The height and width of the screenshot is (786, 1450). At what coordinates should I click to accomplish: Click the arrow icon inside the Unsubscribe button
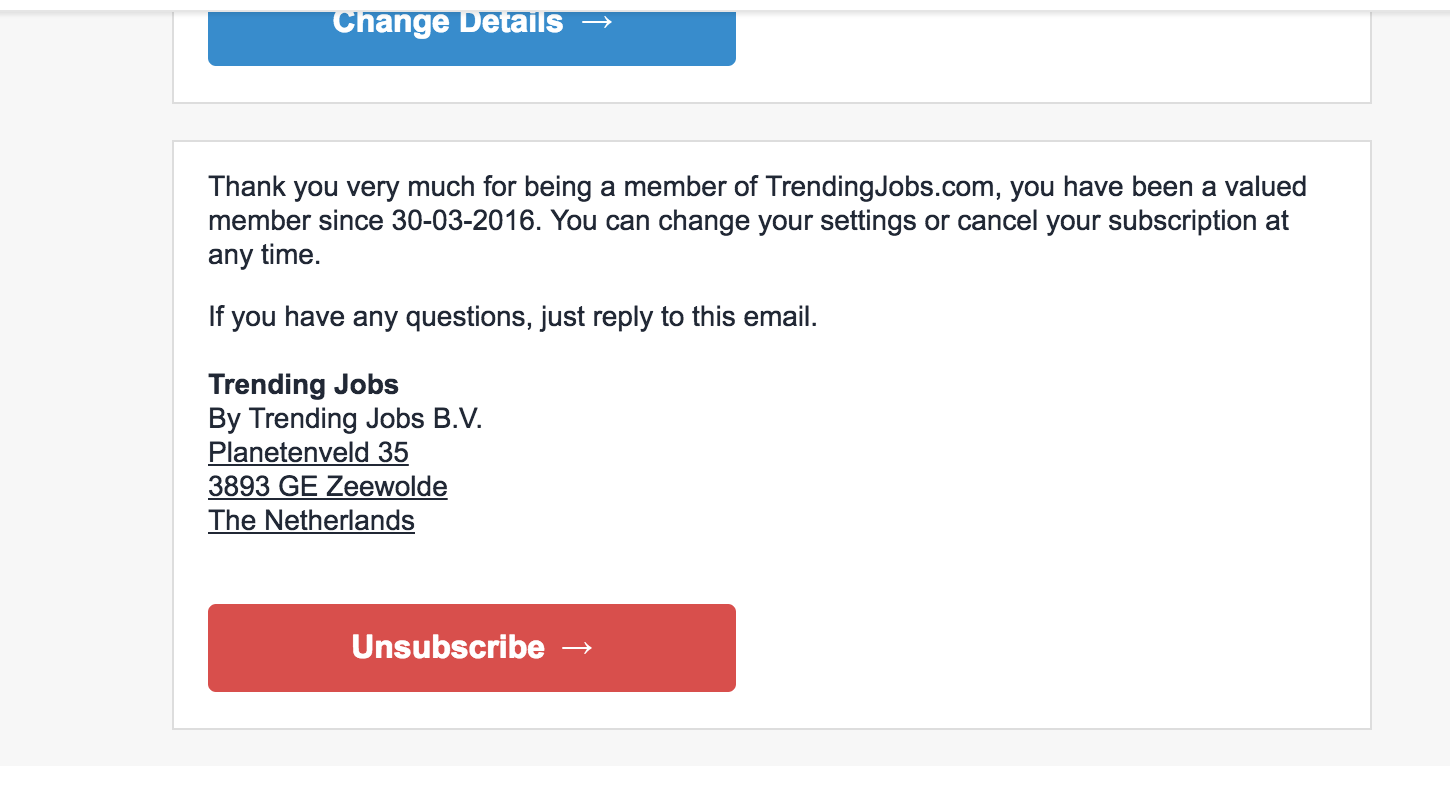coord(577,648)
